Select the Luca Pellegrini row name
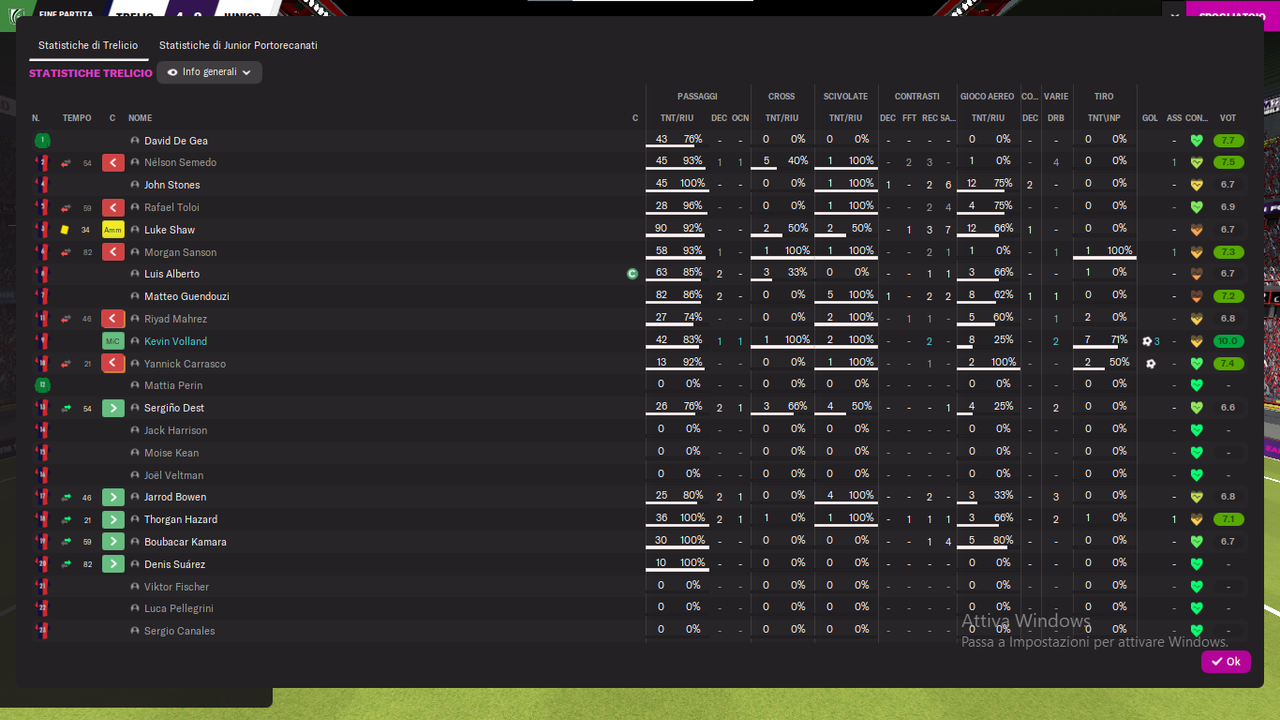This screenshot has width=1280, height=720. 179,609
